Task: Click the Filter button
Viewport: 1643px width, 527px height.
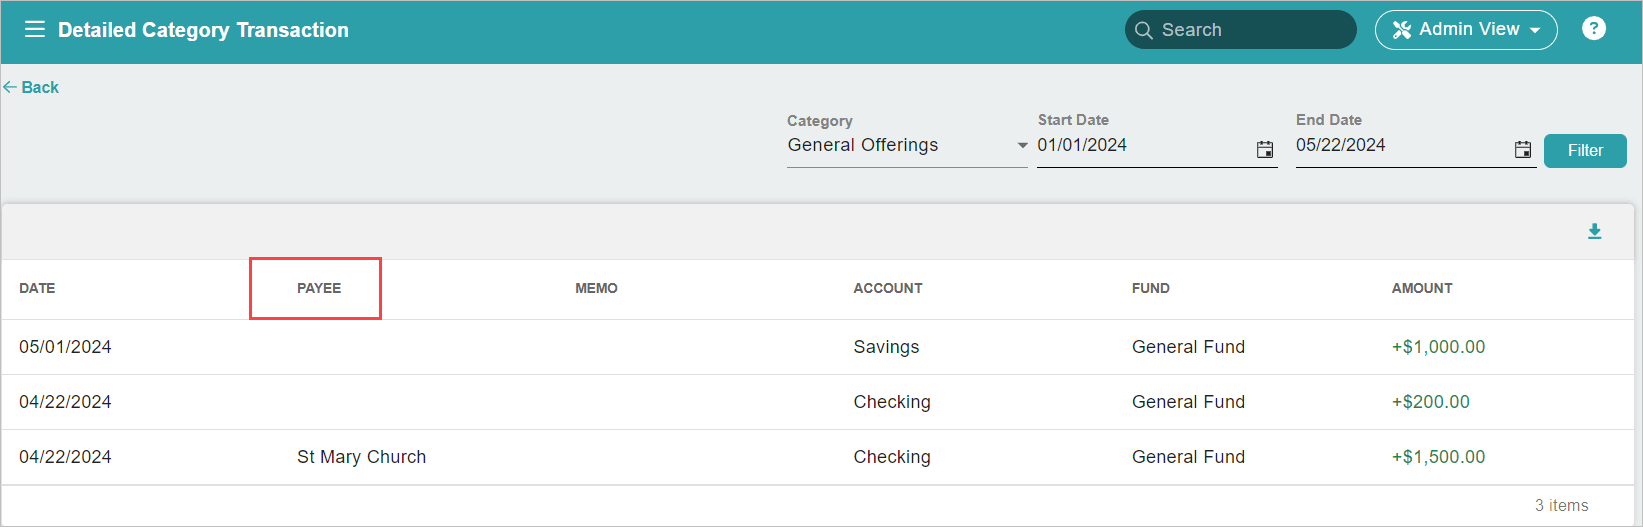Action: coord(1585,151)
